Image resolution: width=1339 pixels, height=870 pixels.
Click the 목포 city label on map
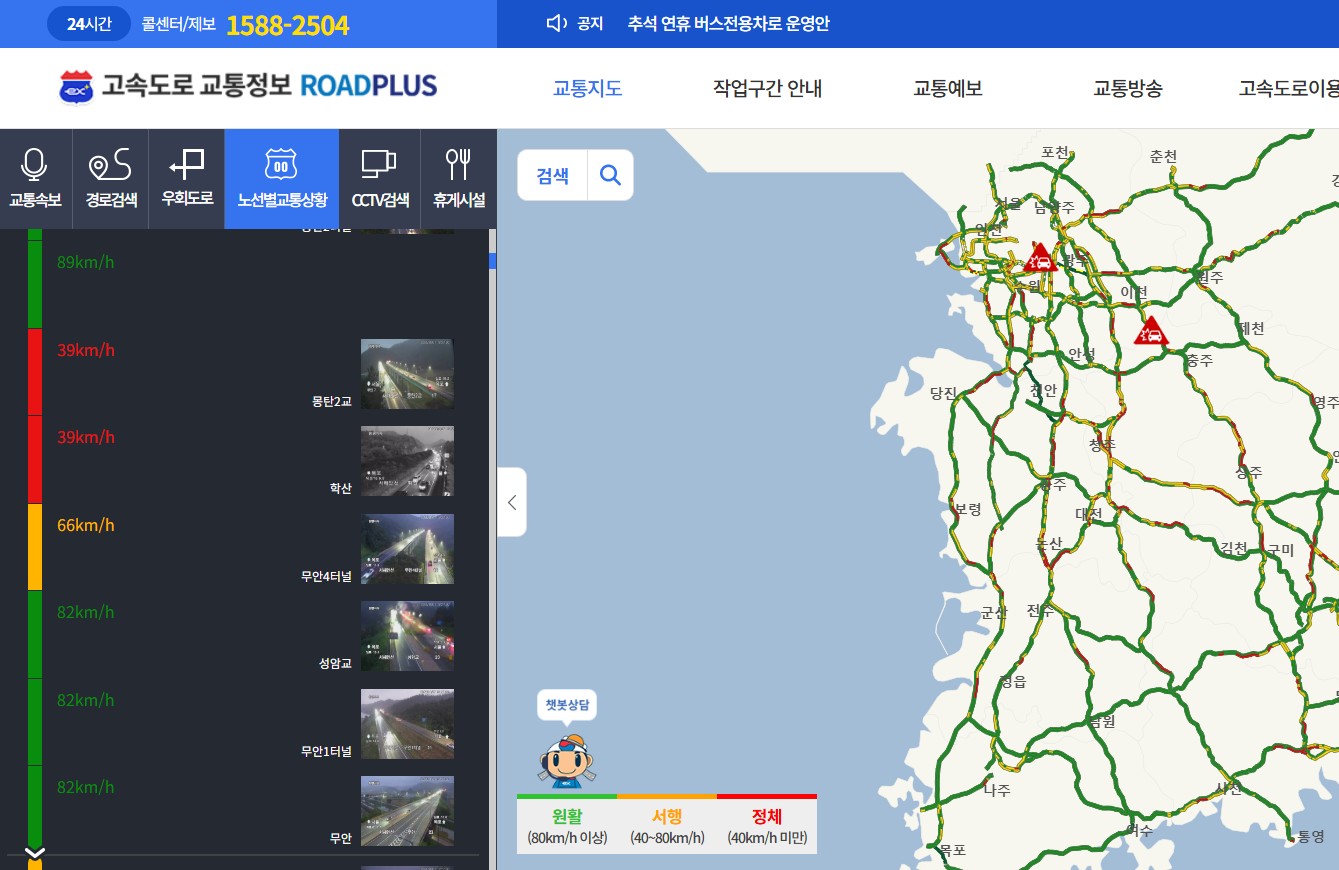[x=952, y=850]
